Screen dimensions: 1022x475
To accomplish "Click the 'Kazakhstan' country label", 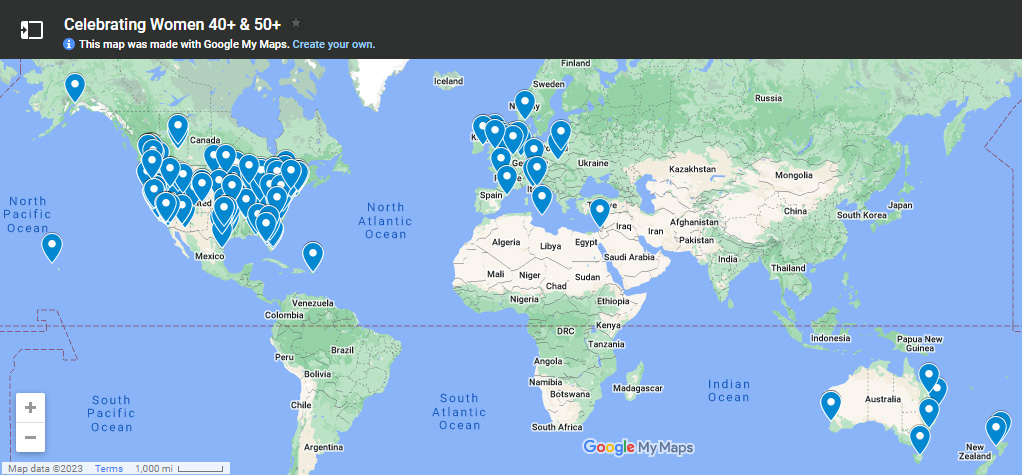I will pyautogui.click(x=692, y=169).
